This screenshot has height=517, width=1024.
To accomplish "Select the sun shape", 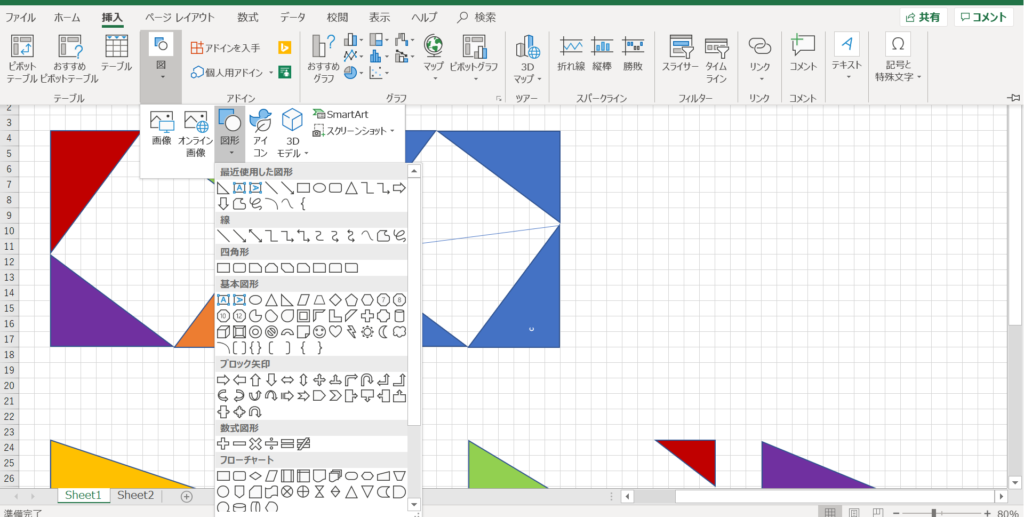I will 367,332.
